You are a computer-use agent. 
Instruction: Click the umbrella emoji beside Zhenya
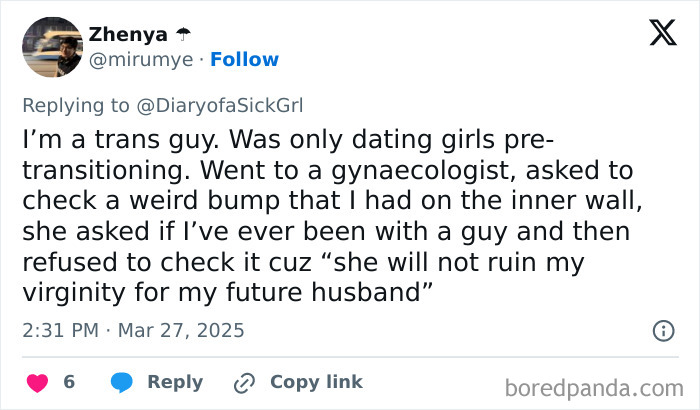coord(182,35)
